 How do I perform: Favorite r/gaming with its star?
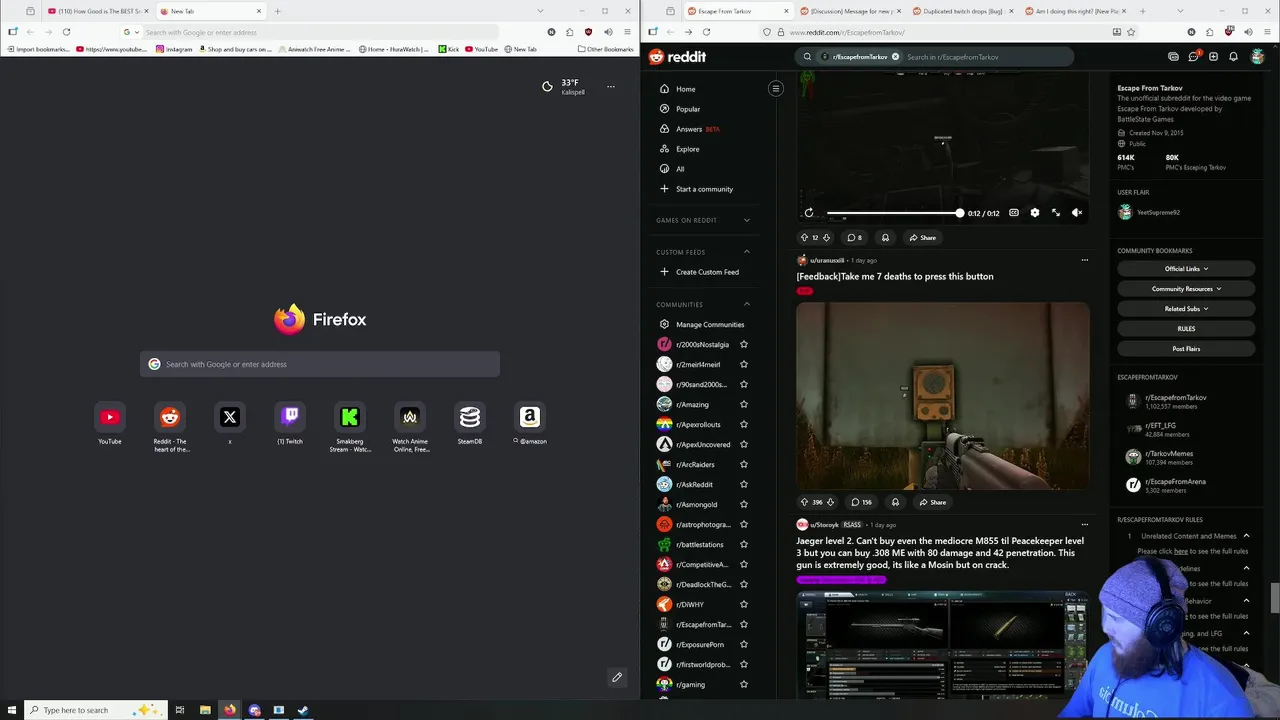(x=743, y=684)
